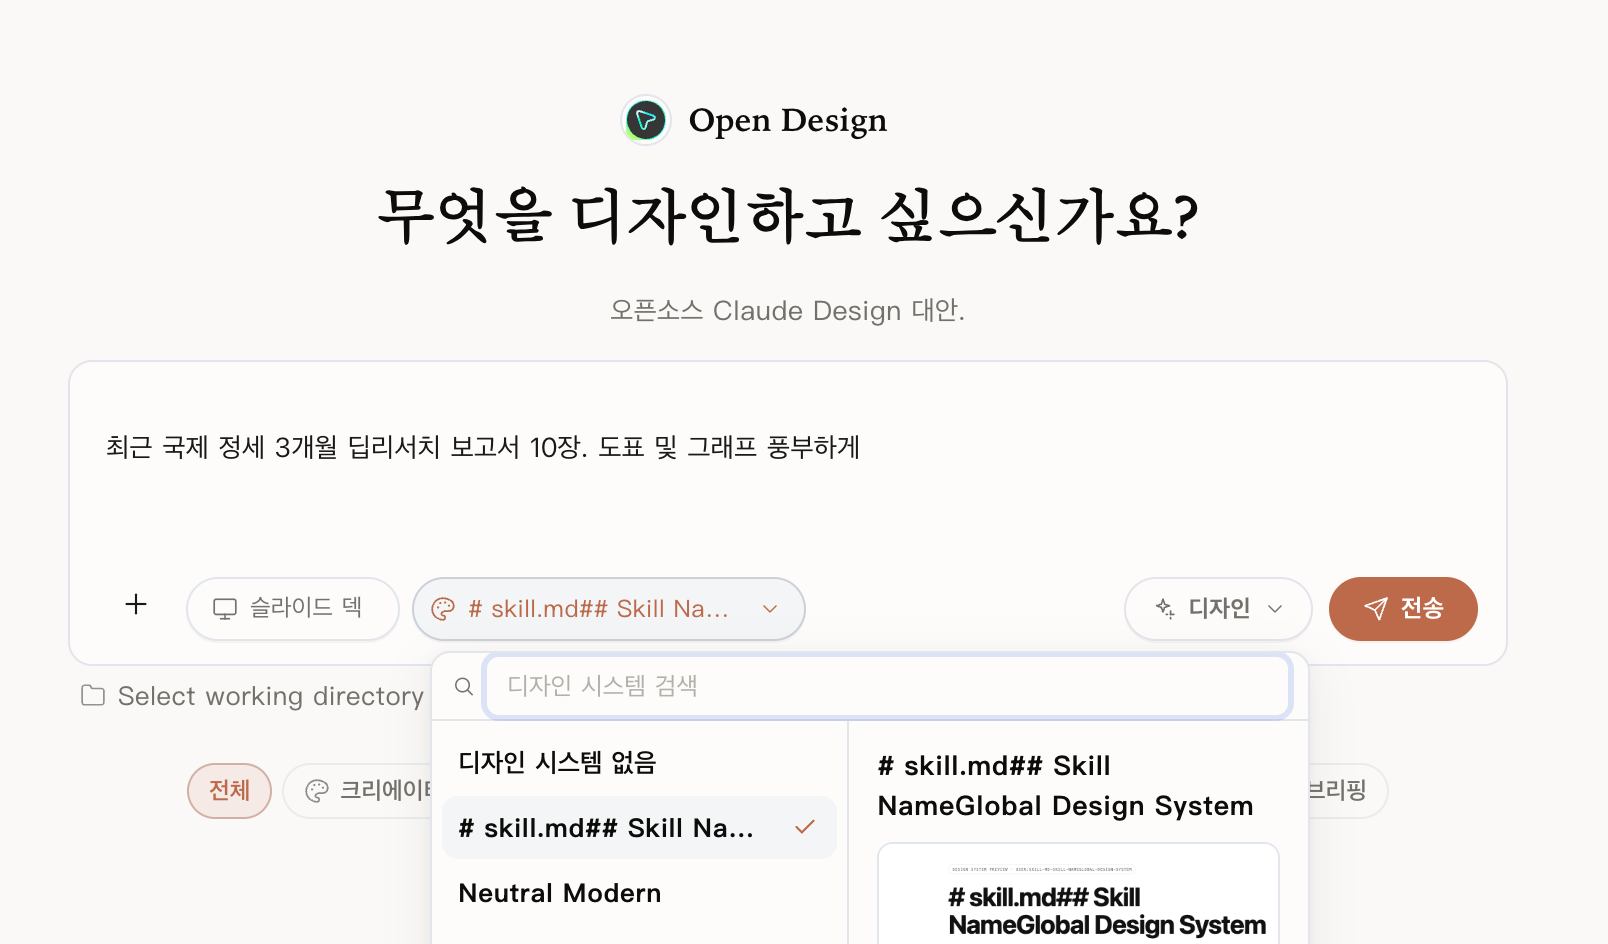
Task: Click the magnifier search icon in the dropdown
Action: tap(463, 686)
